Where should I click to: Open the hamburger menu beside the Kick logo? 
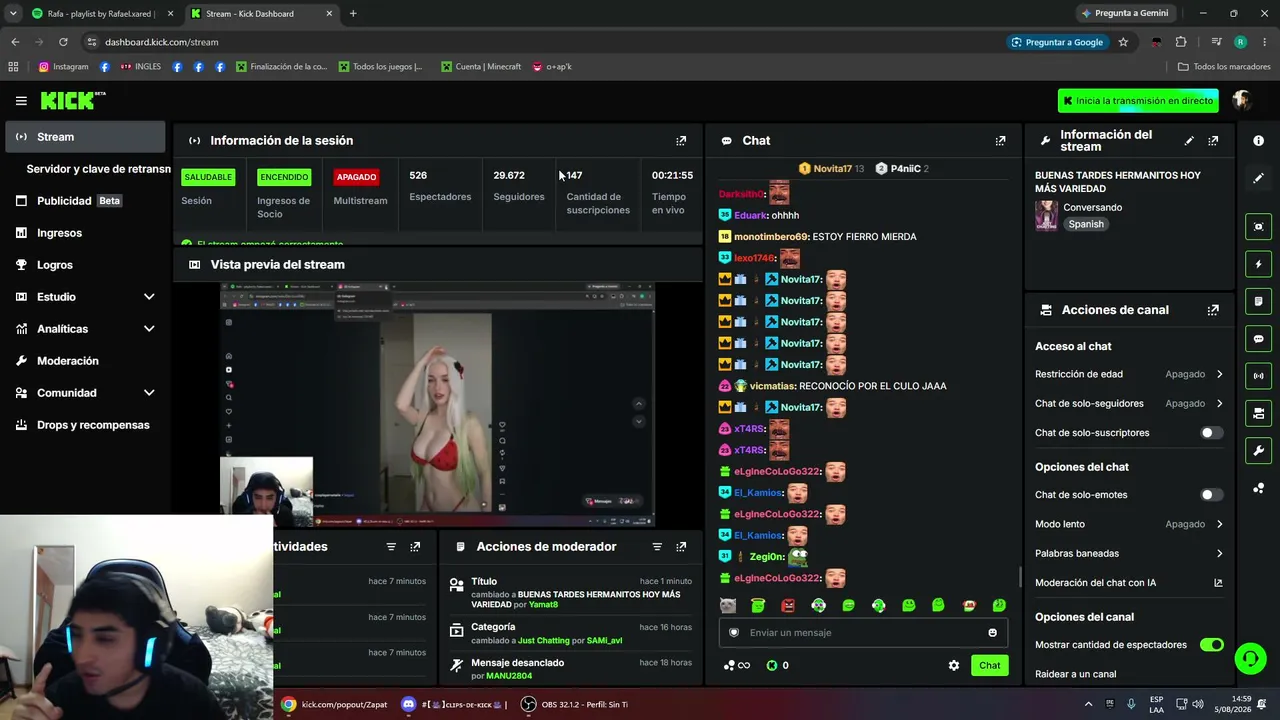(21, 100)
